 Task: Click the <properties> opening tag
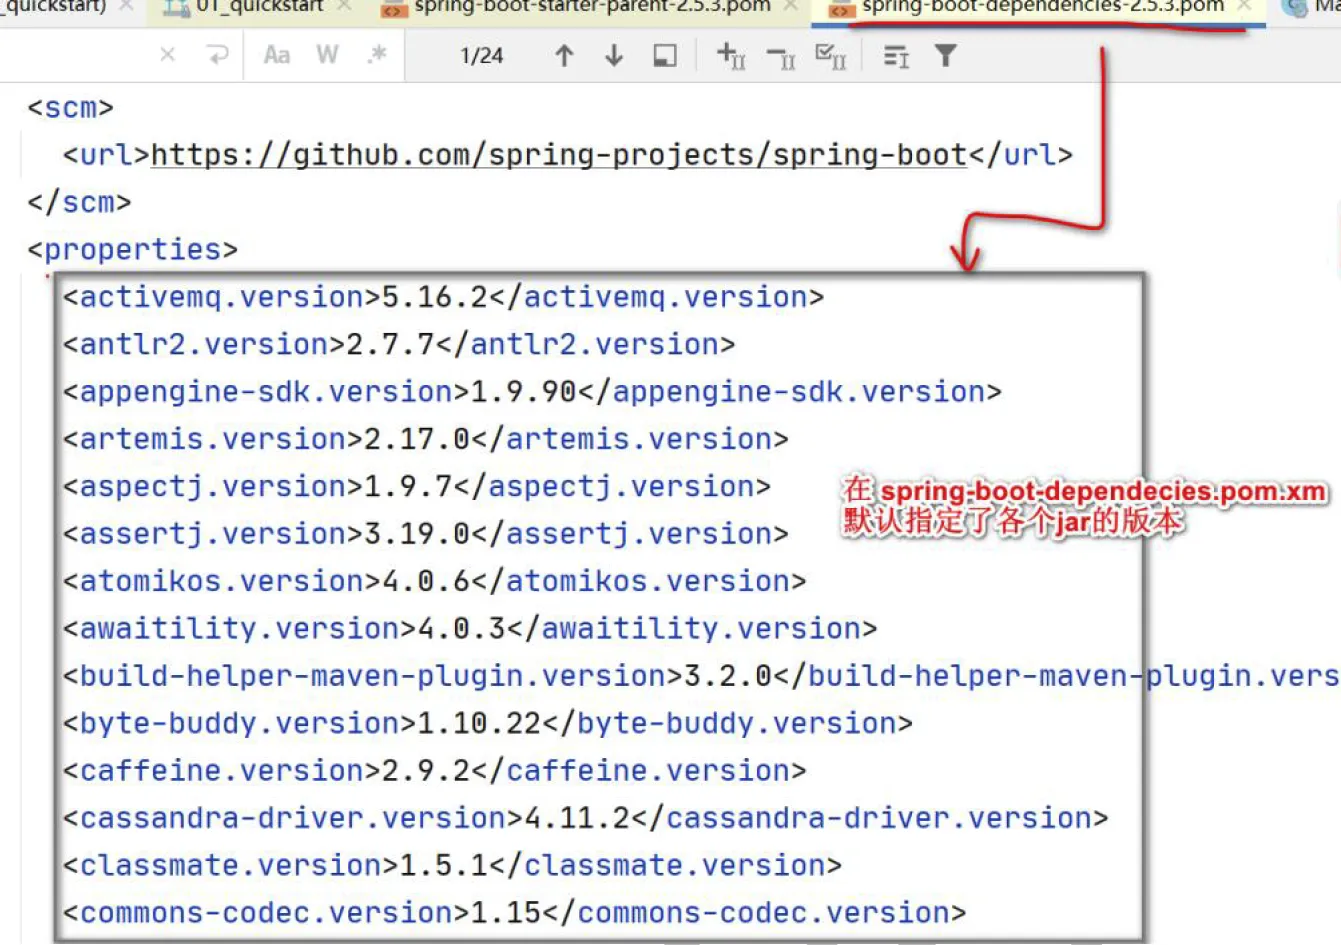pyautogui.click(x=132, y=250)
